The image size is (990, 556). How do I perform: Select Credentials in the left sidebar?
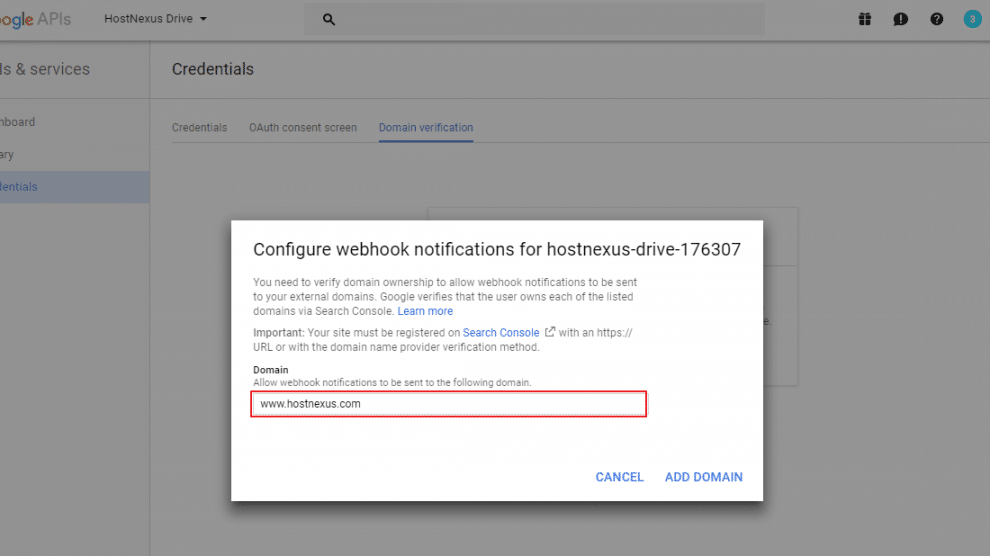[75, 187]
